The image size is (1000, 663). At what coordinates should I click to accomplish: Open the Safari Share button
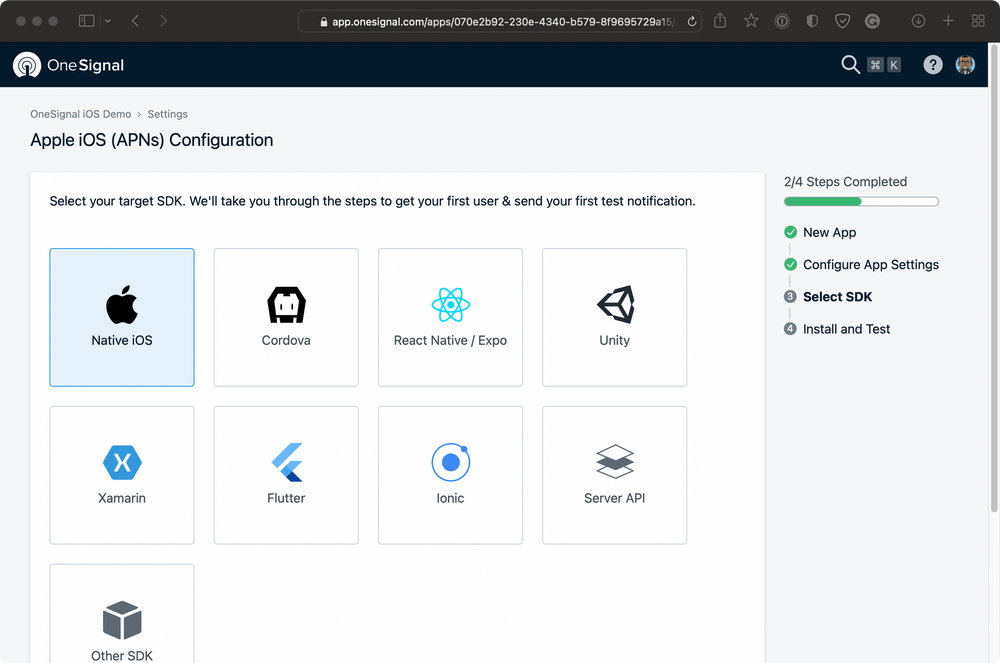(x=720, y=21)
